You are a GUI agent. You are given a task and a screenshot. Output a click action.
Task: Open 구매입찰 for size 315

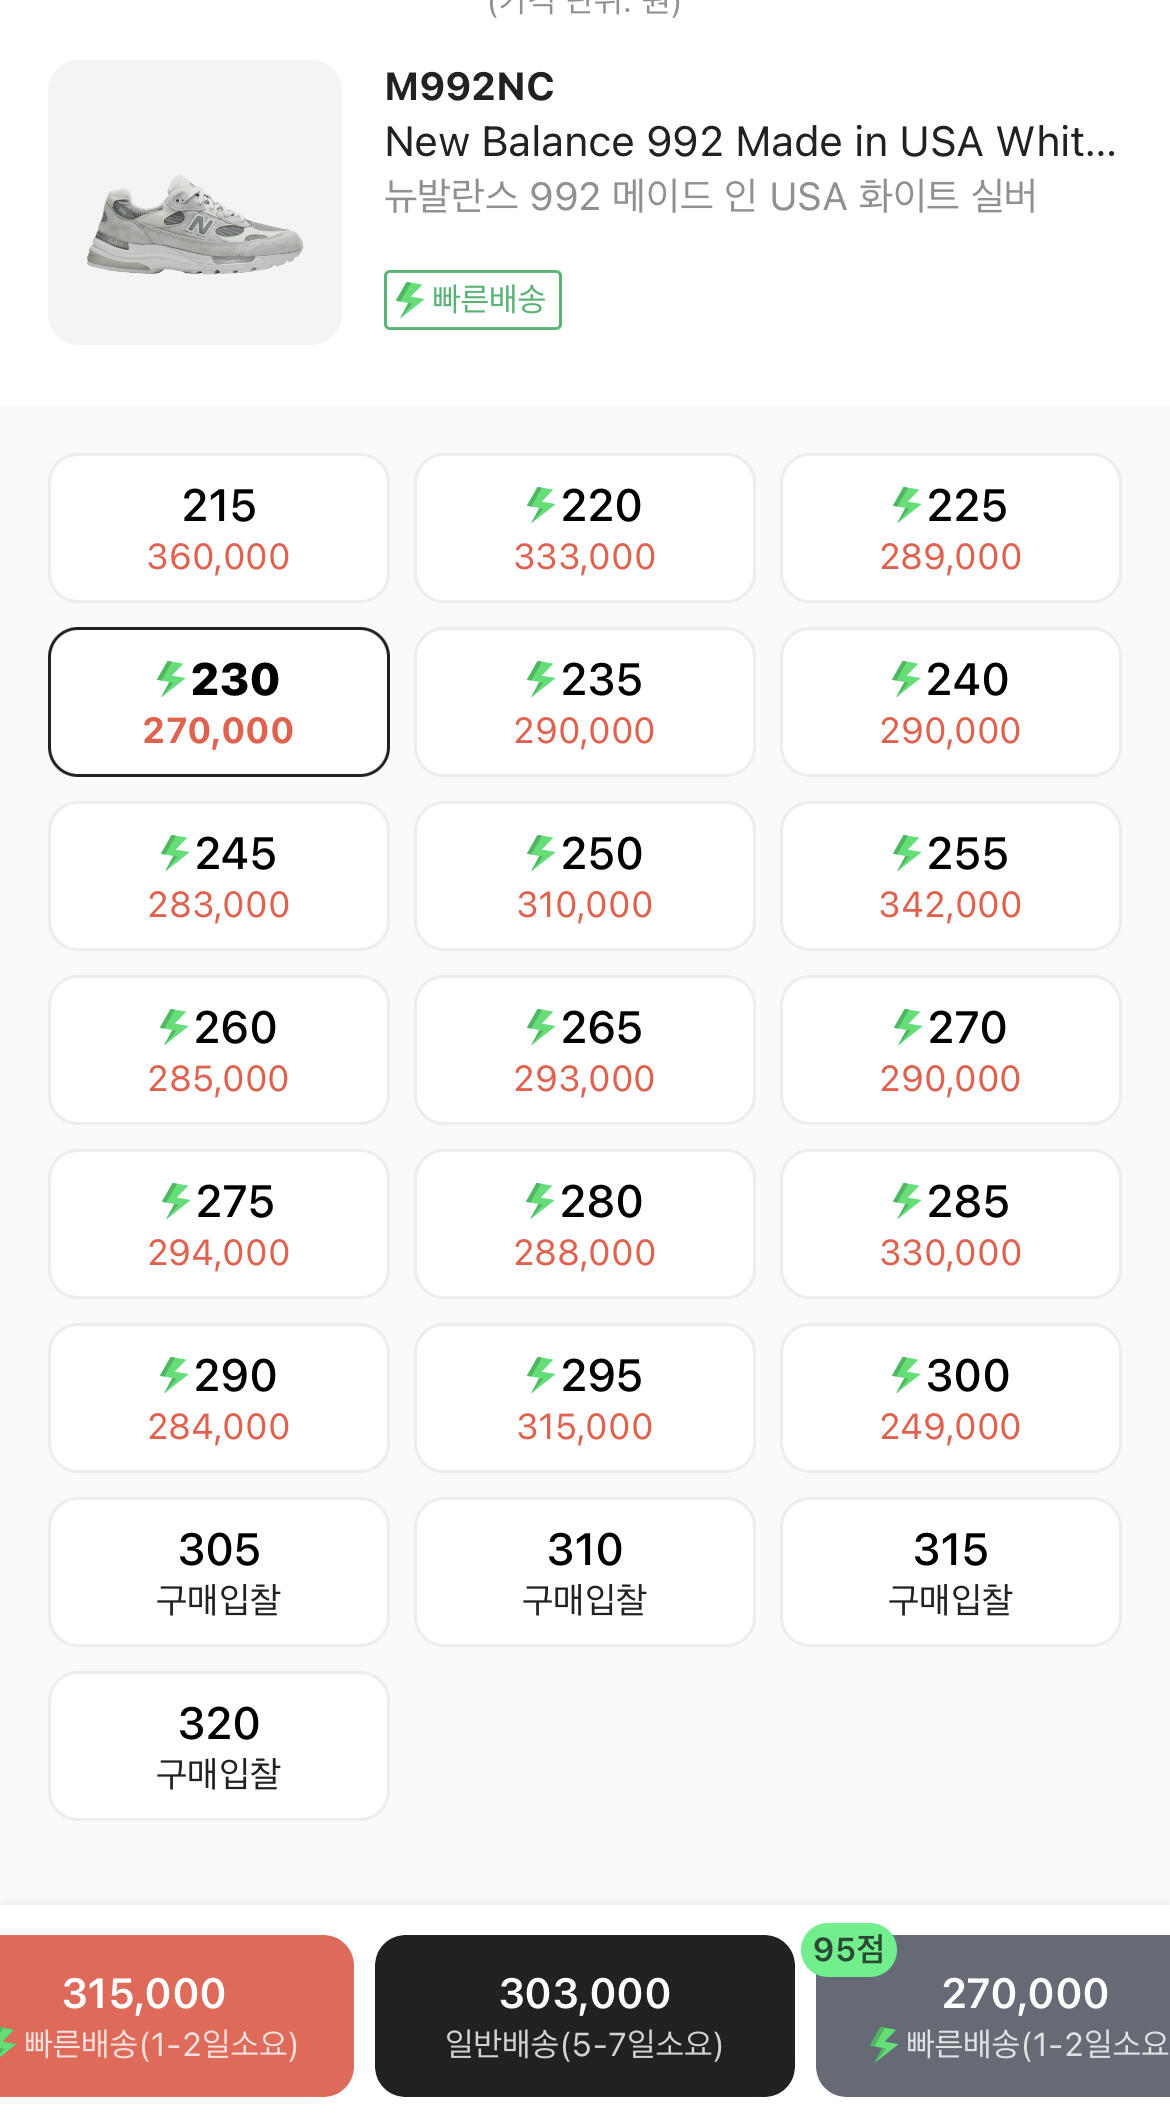951,1572
